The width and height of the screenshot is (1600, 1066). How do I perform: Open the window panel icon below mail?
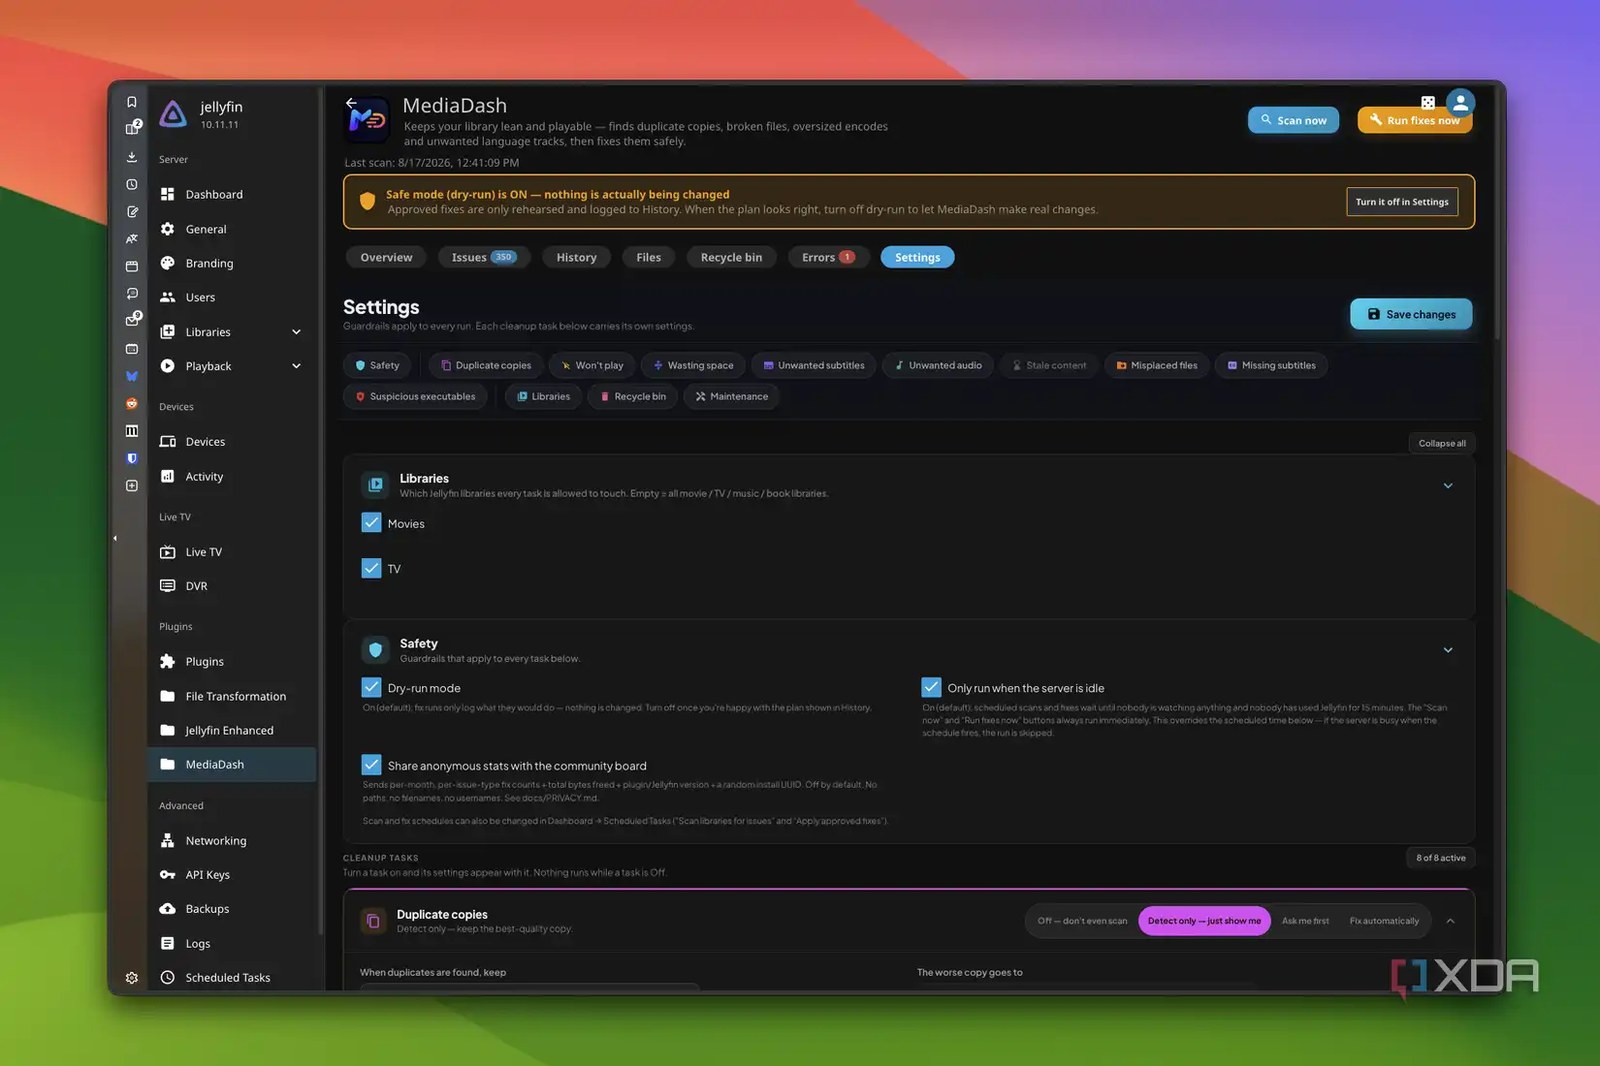[x=131, y=349]
